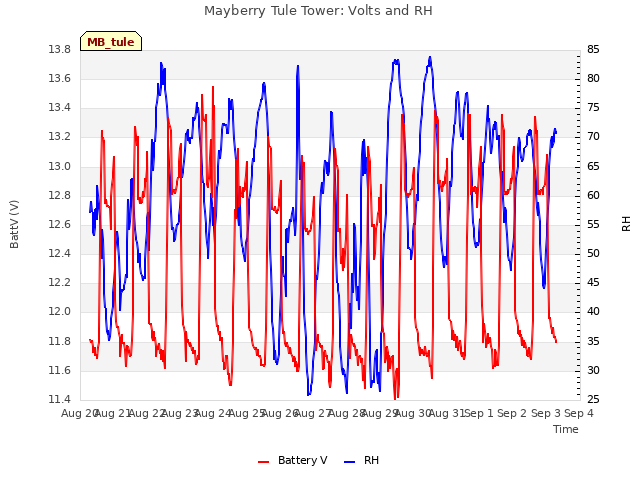Viewport: 640px width, 480px height.
Task: Click the 'Sep 3' date label
Action: click(546, 413)
